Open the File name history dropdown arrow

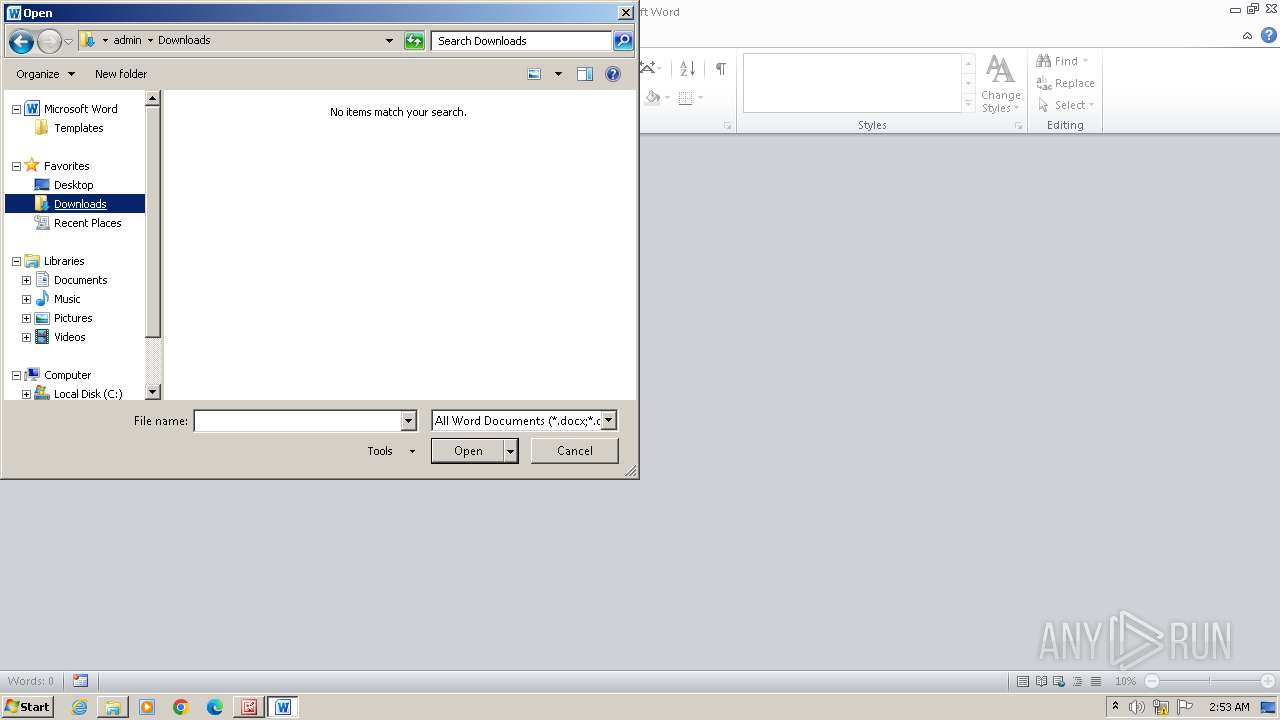[x=408, y=421]
